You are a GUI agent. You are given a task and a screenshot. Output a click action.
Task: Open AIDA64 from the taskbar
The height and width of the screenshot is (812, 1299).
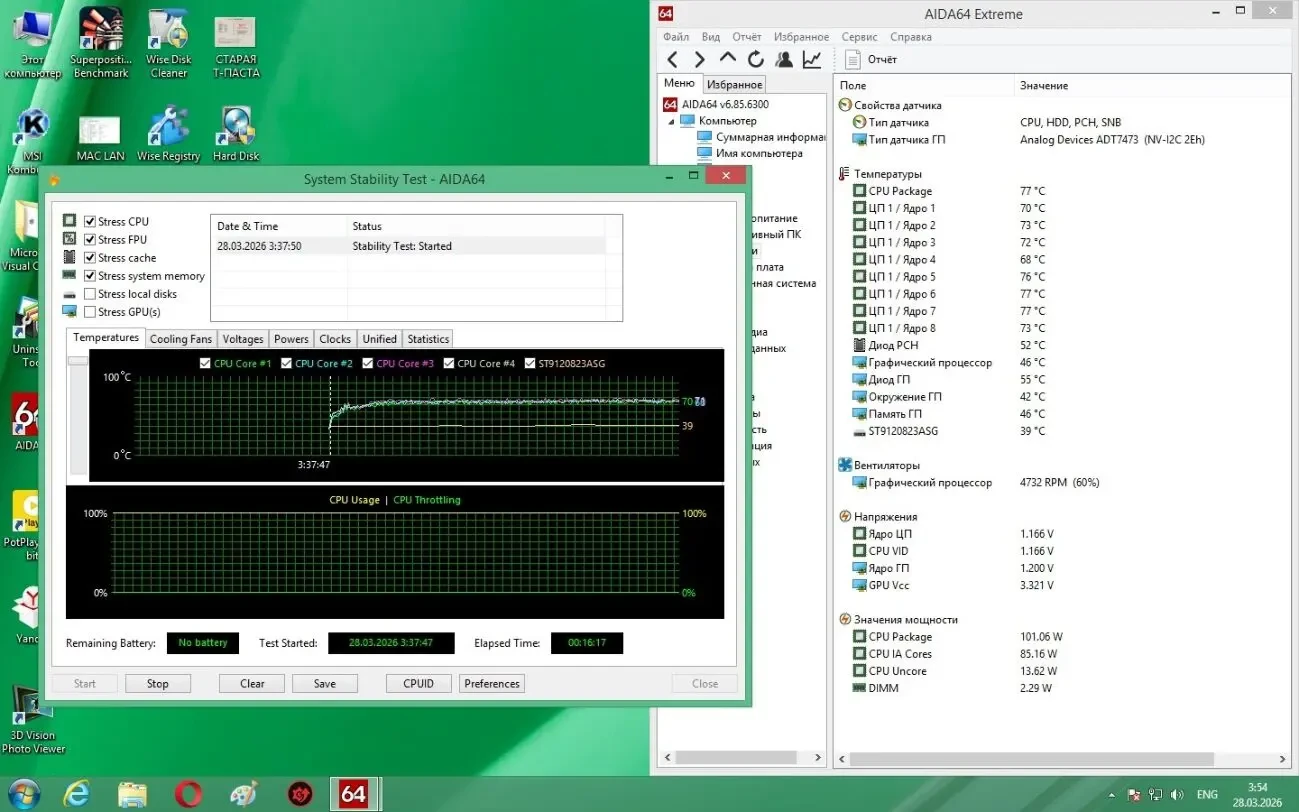[x=354, y=792]
